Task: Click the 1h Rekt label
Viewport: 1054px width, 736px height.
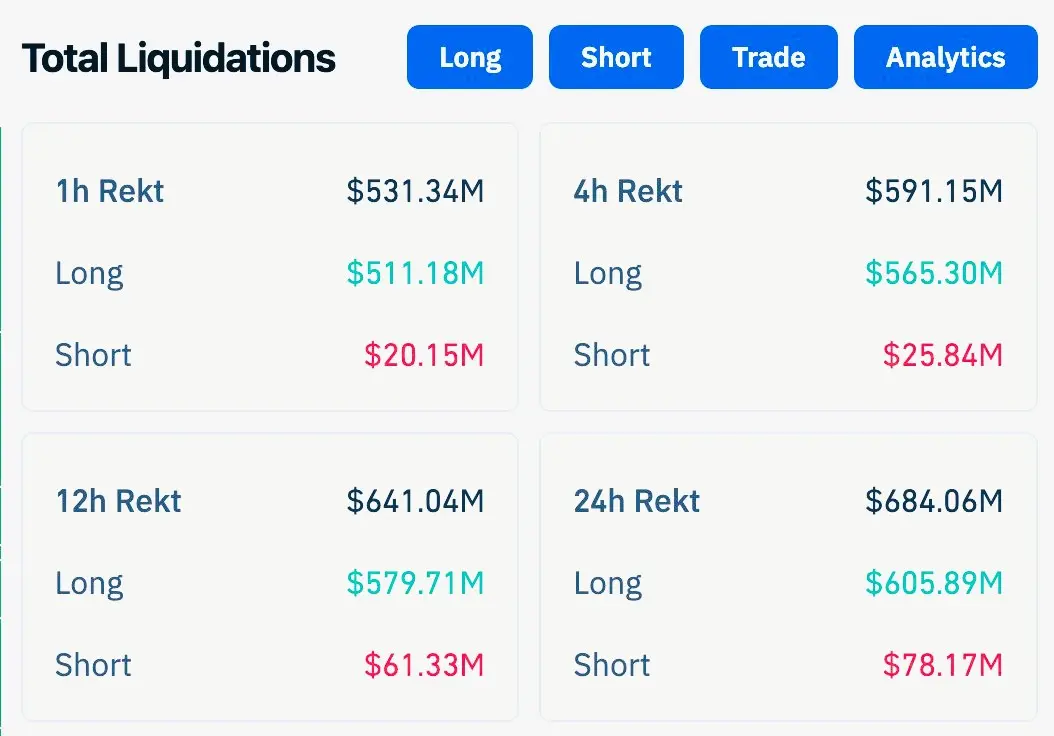Action: click(x=110, y=191)
